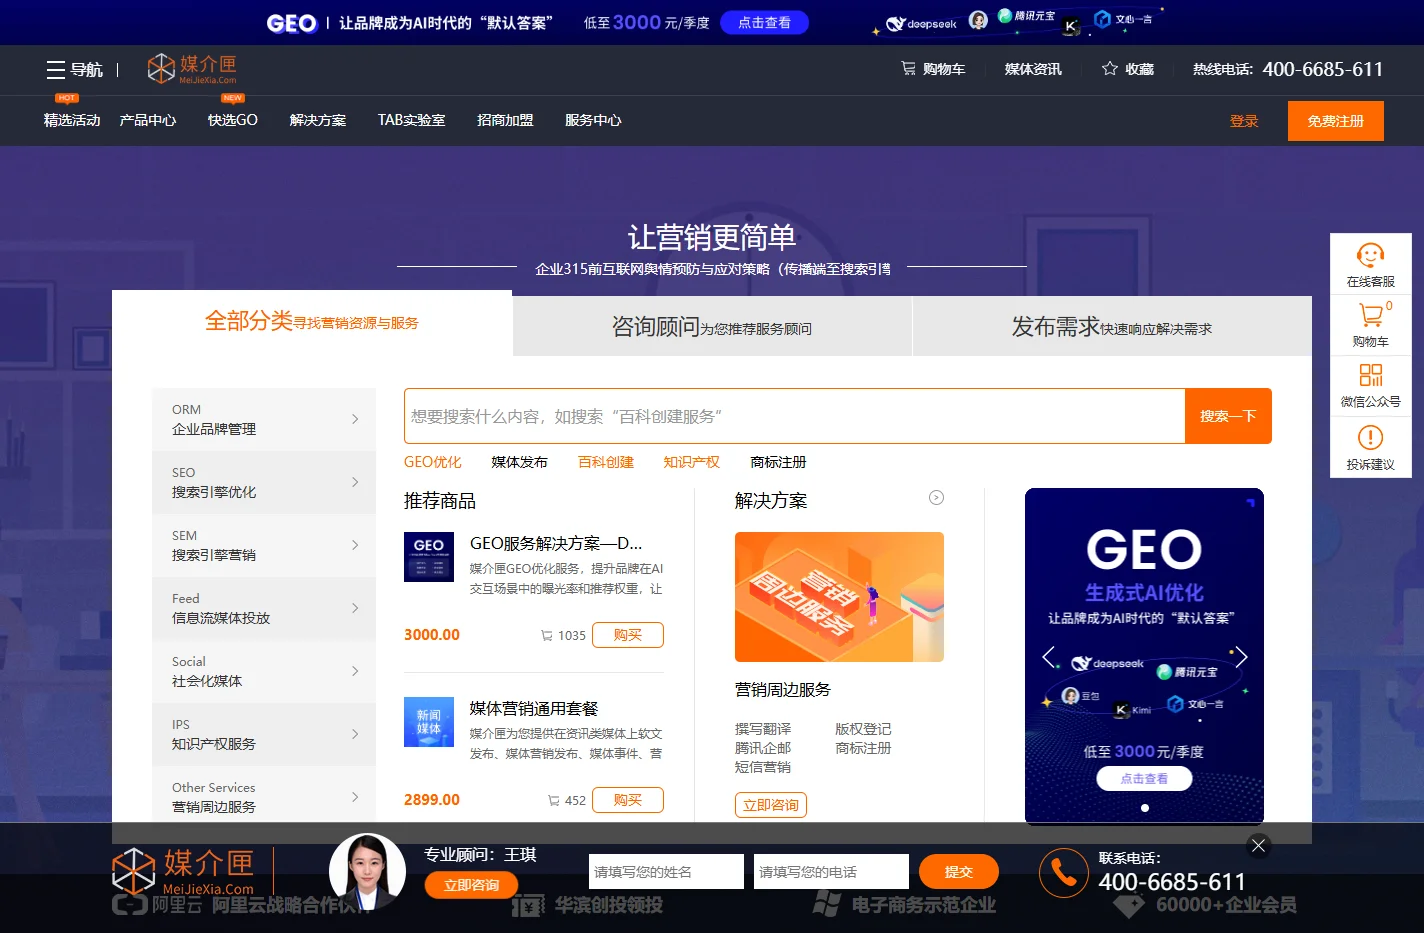The image size is (1424, 933).
Task: Click 版权登记 service link
Action: click(863, 729)
